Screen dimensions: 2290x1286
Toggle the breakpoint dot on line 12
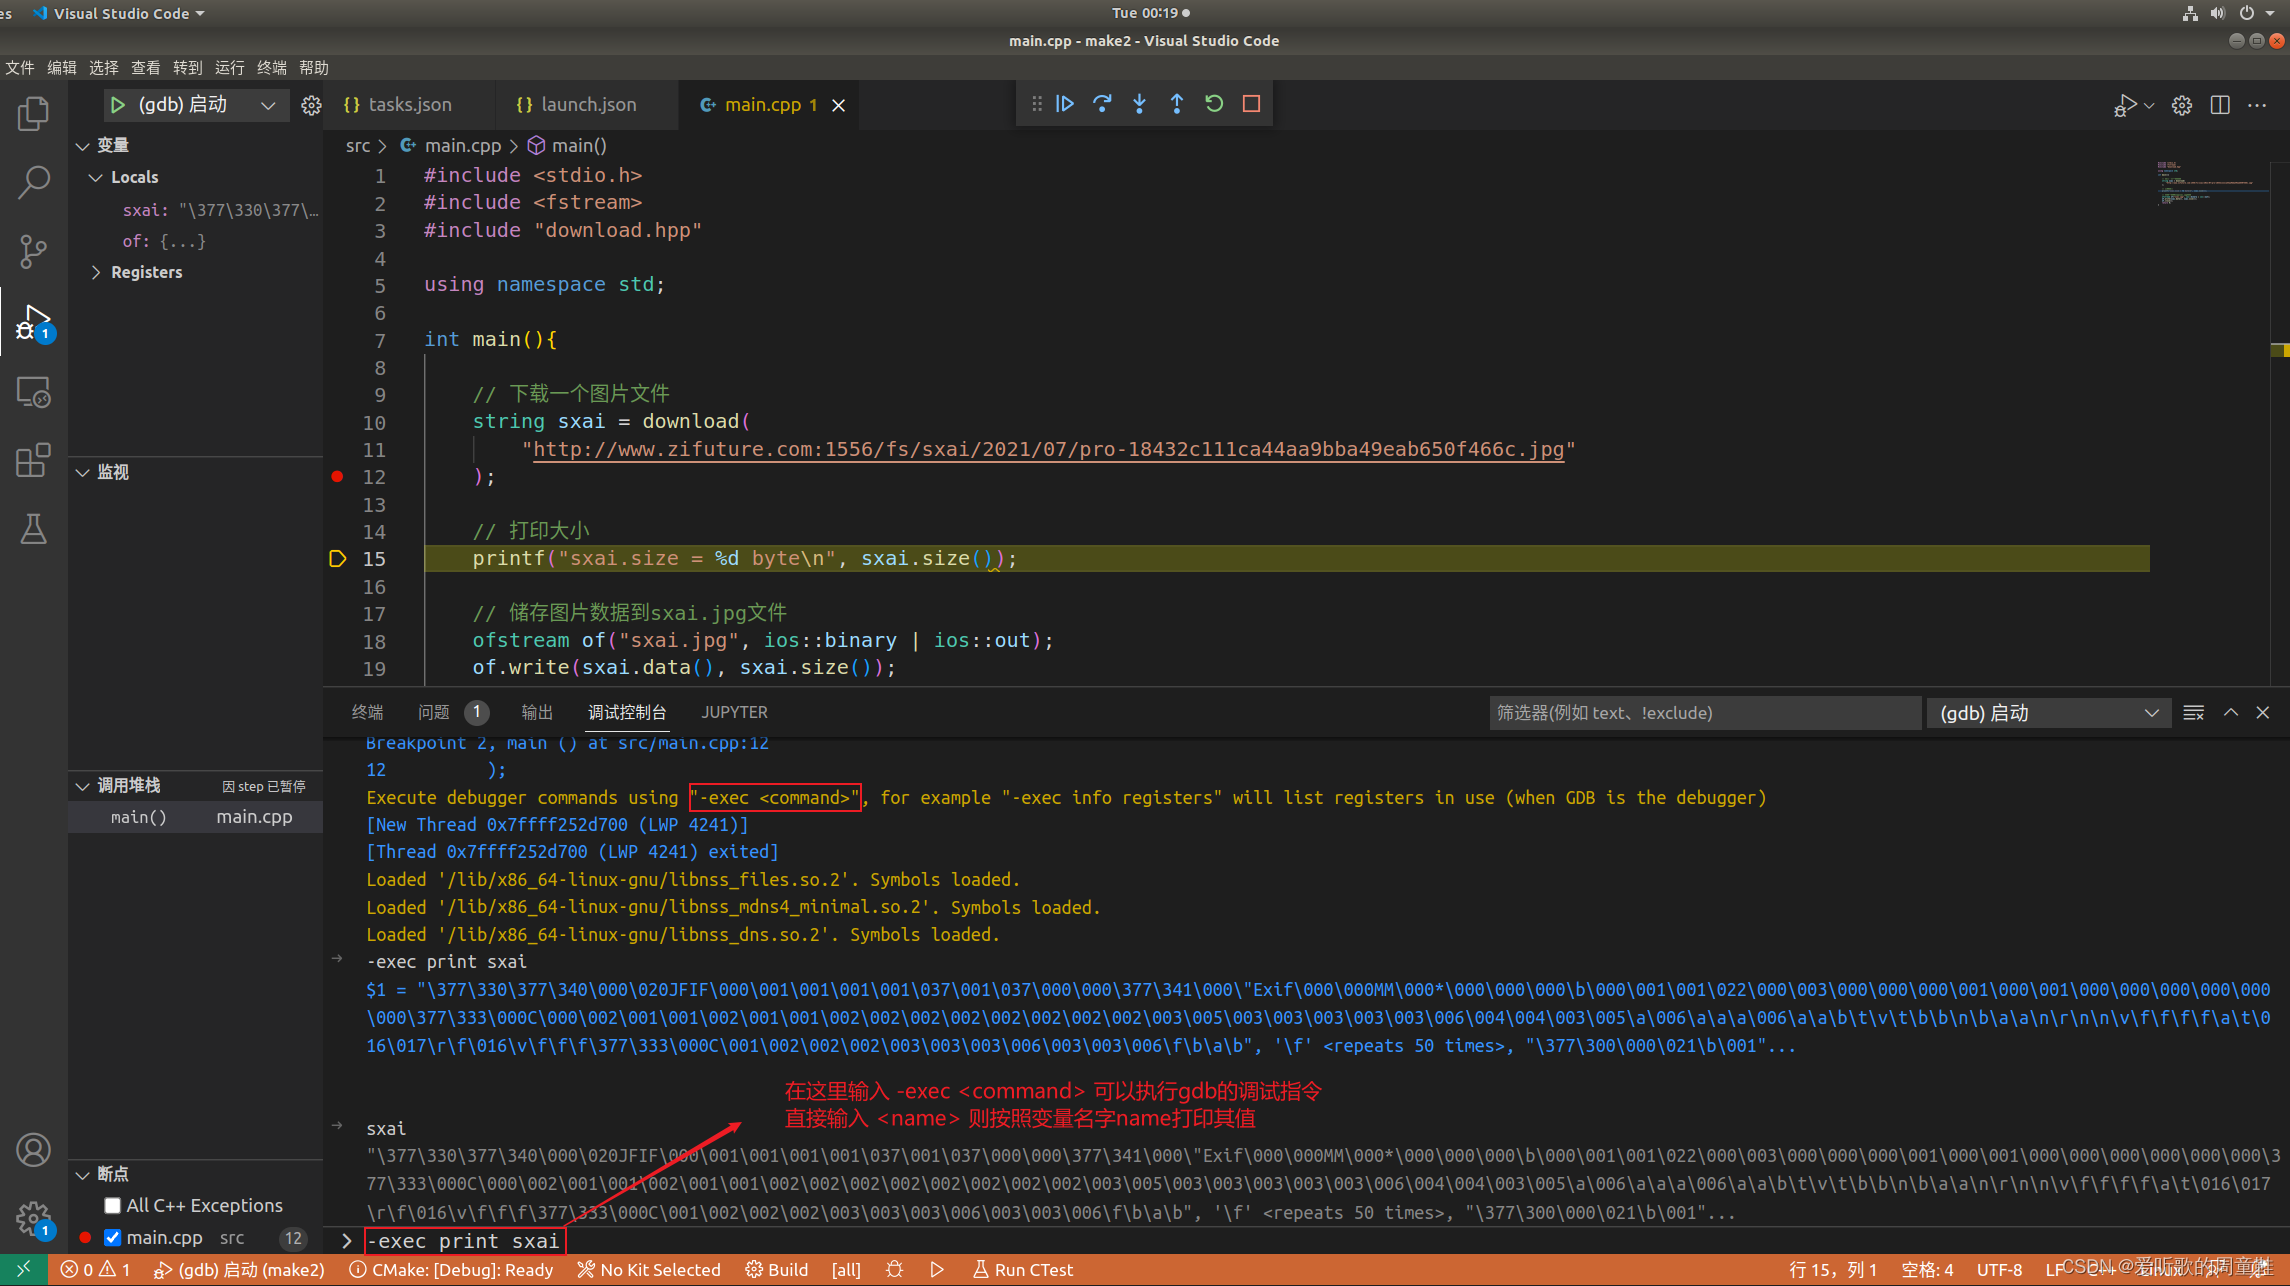pyautogui.click(x=338, y=477)
